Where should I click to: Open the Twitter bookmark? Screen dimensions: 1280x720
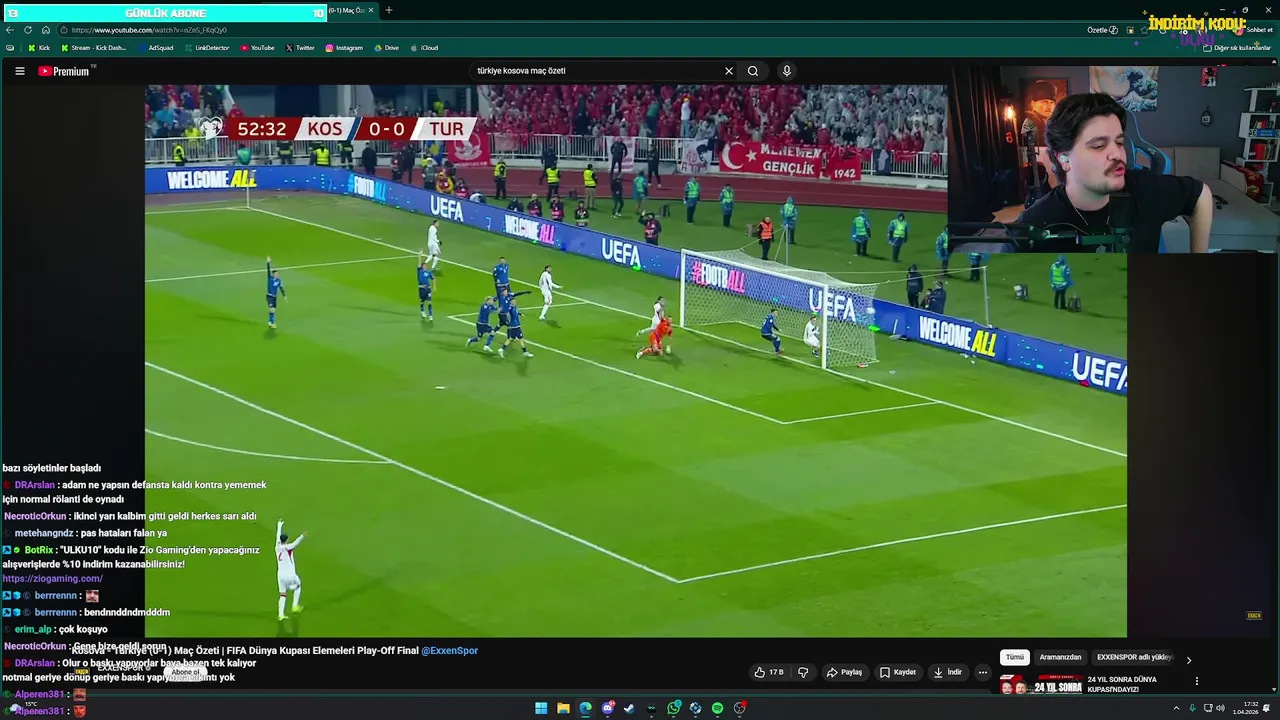[300, 48]
